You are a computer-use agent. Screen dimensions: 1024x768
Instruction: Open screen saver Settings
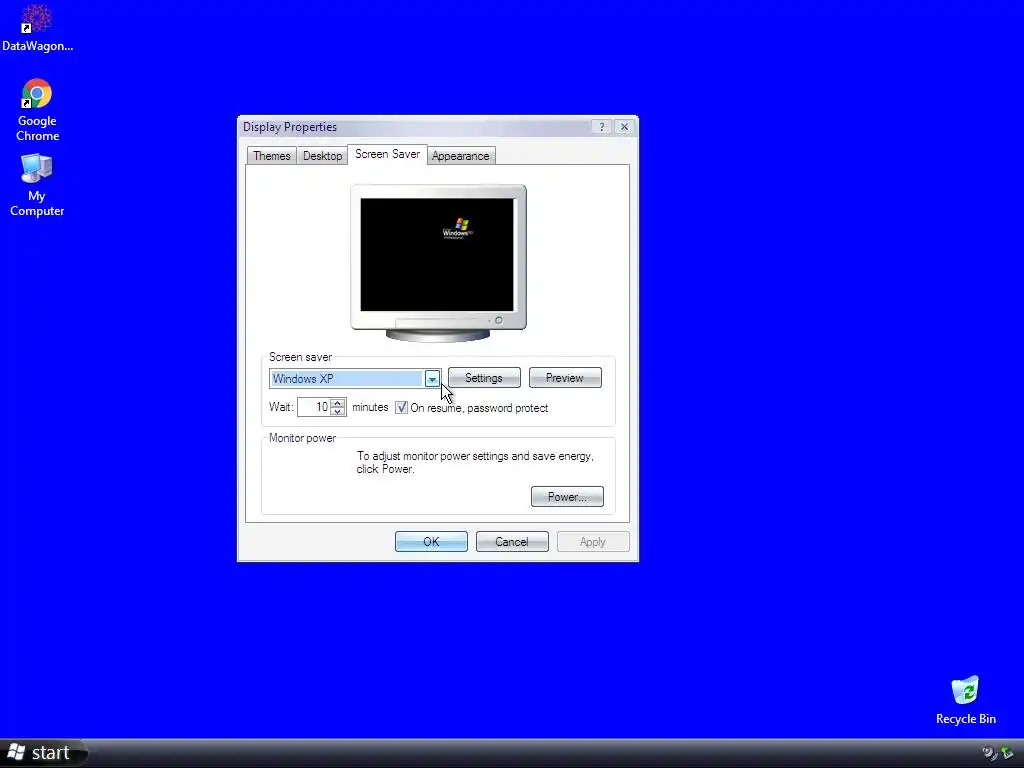point(484,378)
